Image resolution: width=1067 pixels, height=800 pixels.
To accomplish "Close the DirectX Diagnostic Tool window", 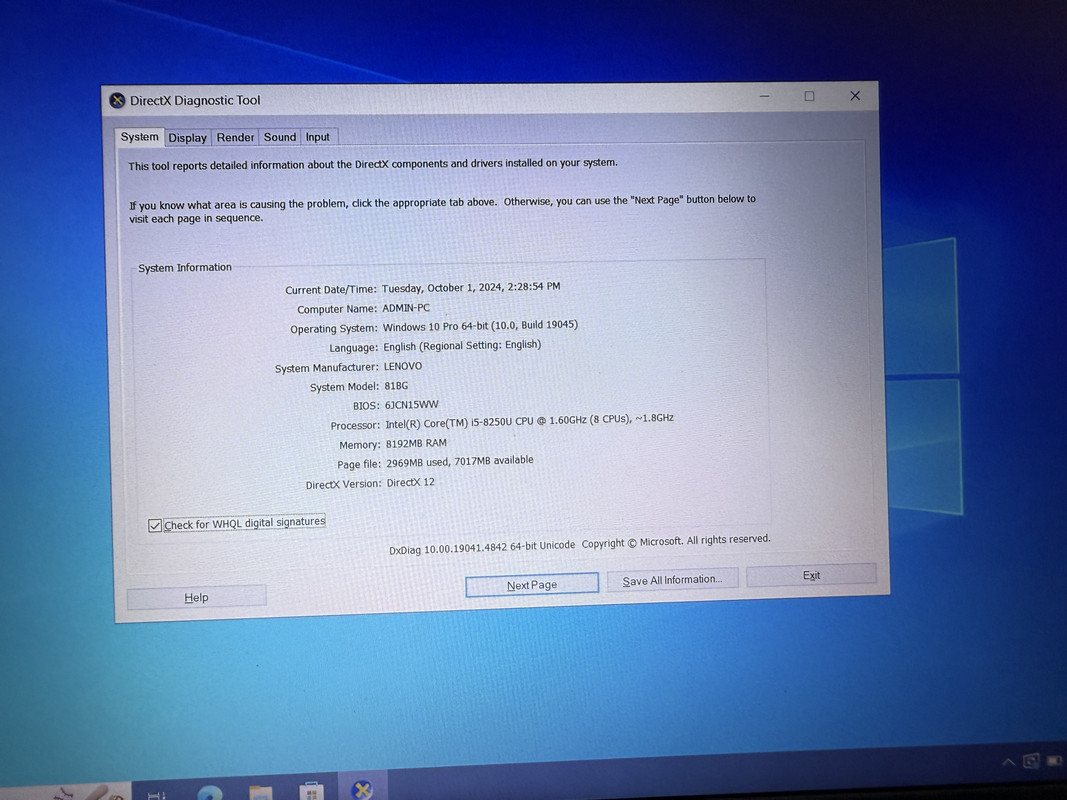I will (855, 95).
